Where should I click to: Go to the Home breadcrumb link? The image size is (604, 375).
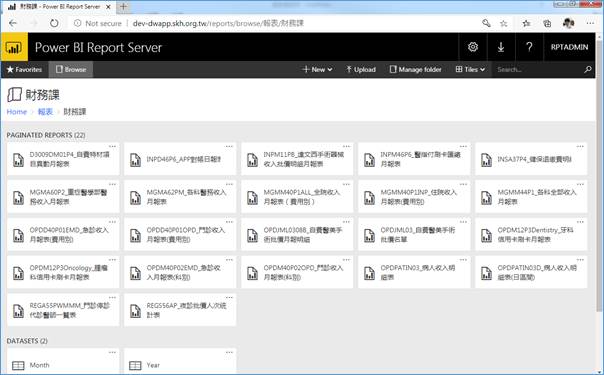click(x=17, y=112)
